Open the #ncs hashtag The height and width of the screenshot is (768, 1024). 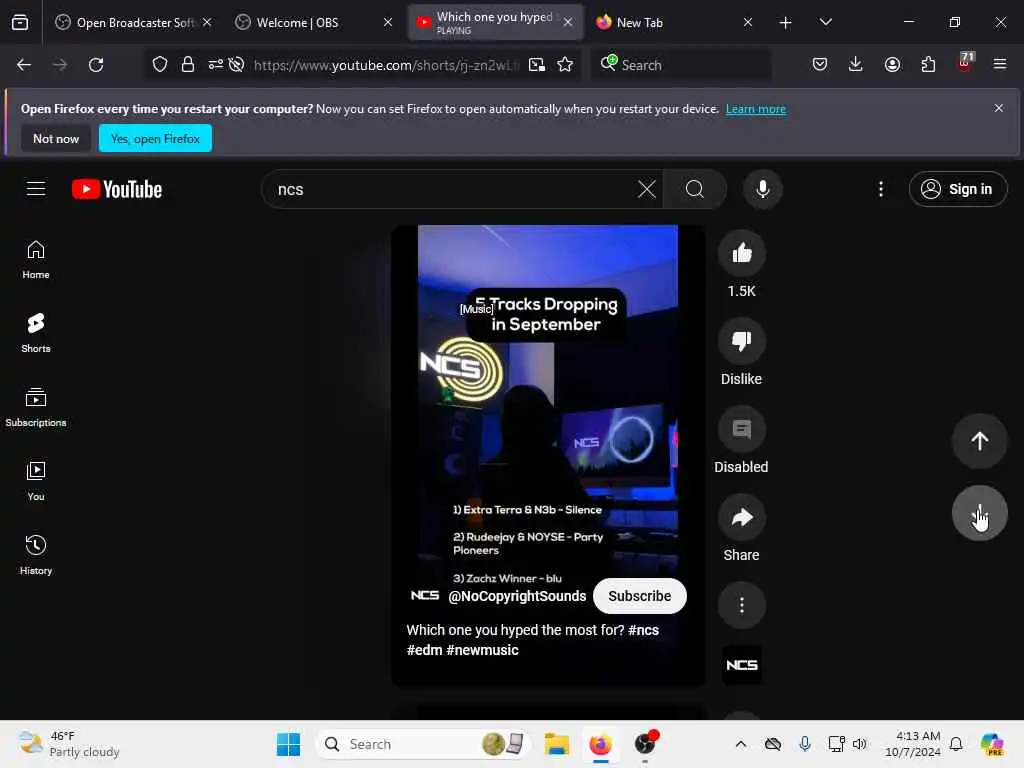click(x=643, y=630)
